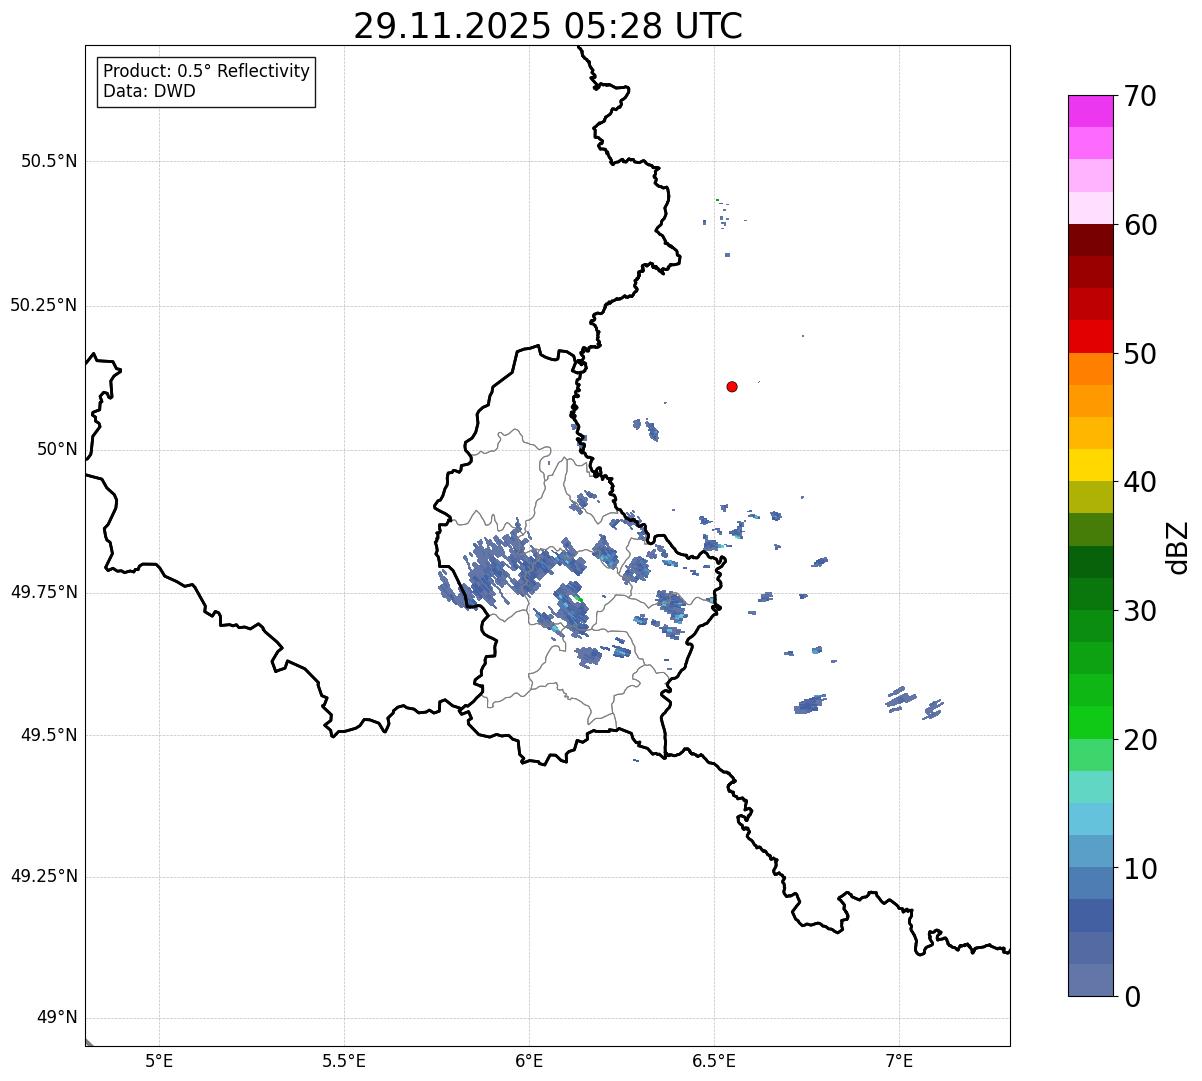Click the Data: DWD label
Screen dimensions: 1202x1081
tap(149, 91)
